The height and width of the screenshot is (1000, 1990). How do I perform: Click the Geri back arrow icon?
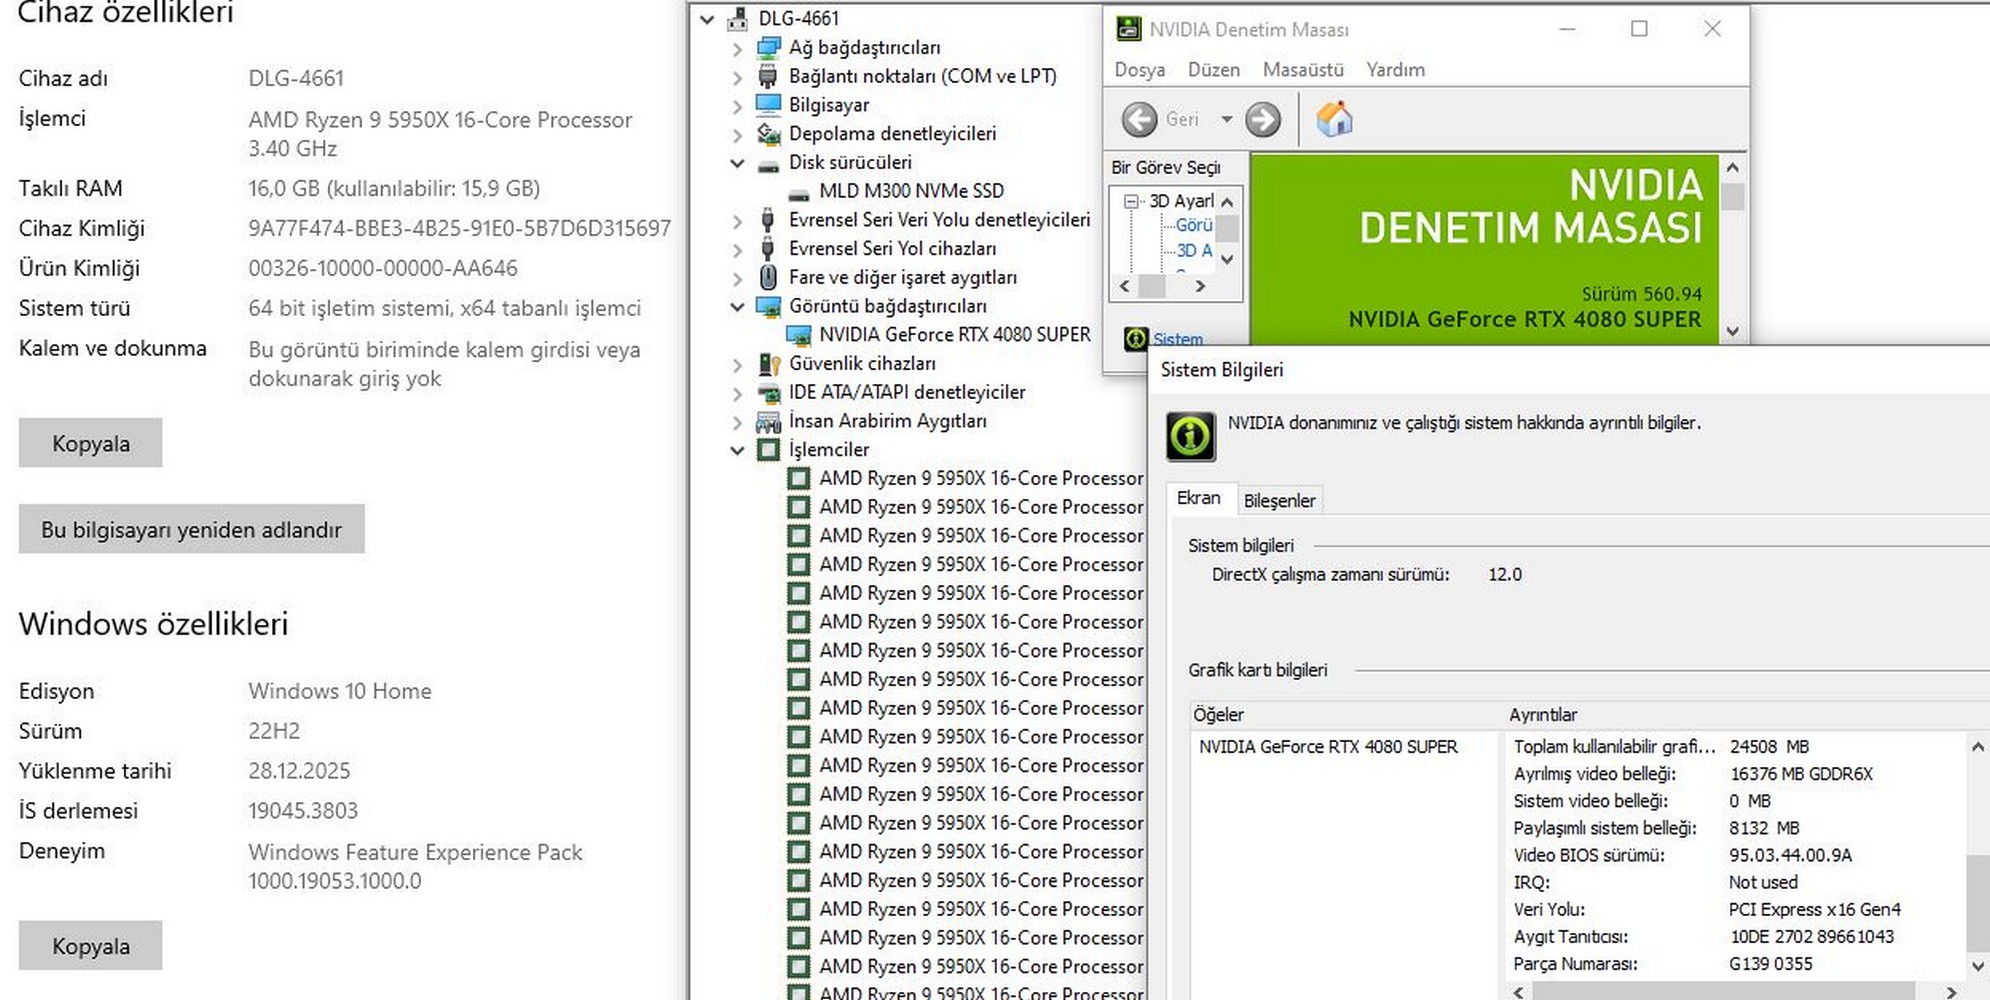[x=1139, y=120]
